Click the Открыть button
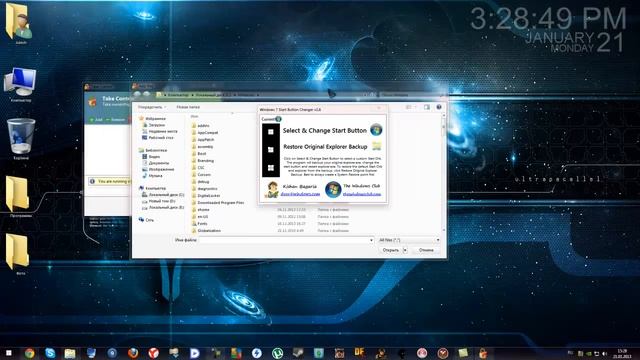This screenshot has width=640, height=360. (x=390, y=250)
